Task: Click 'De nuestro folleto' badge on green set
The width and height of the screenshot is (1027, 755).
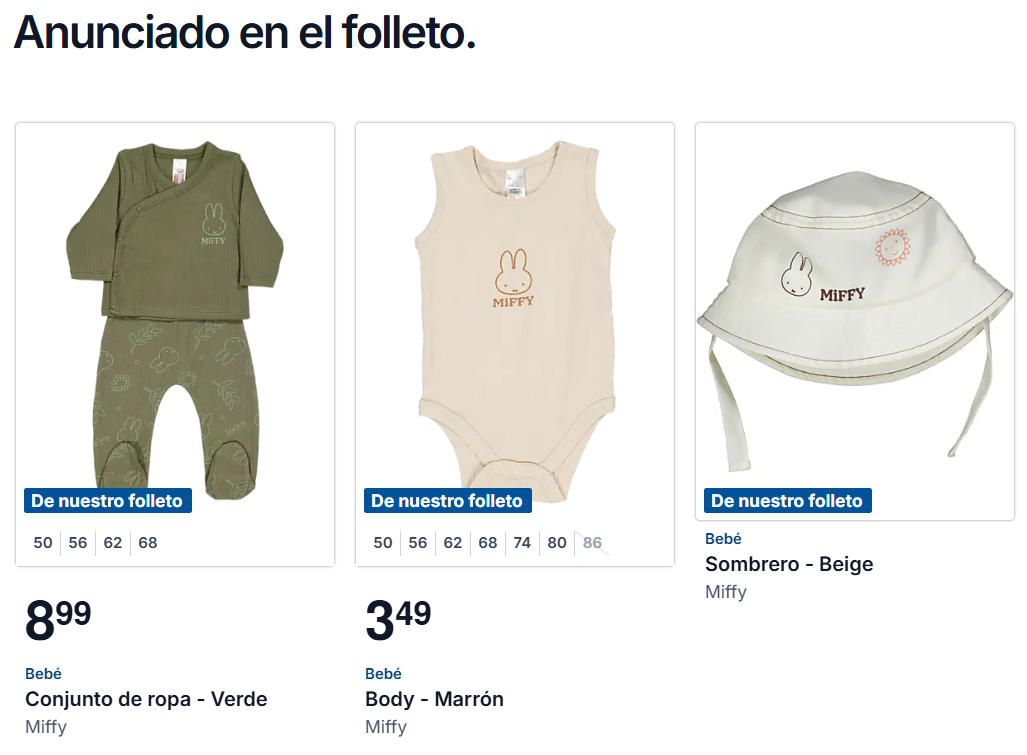Action: pos(107,501)
